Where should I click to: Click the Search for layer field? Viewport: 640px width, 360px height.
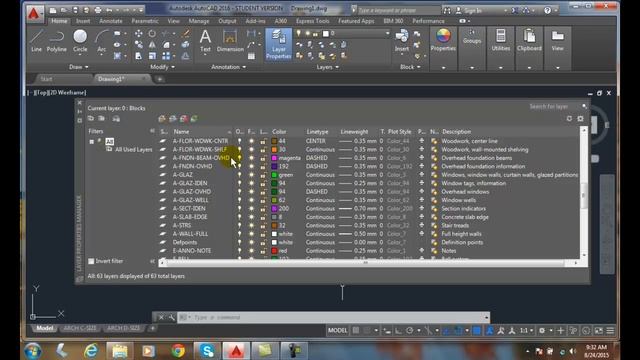coord(553,107)
